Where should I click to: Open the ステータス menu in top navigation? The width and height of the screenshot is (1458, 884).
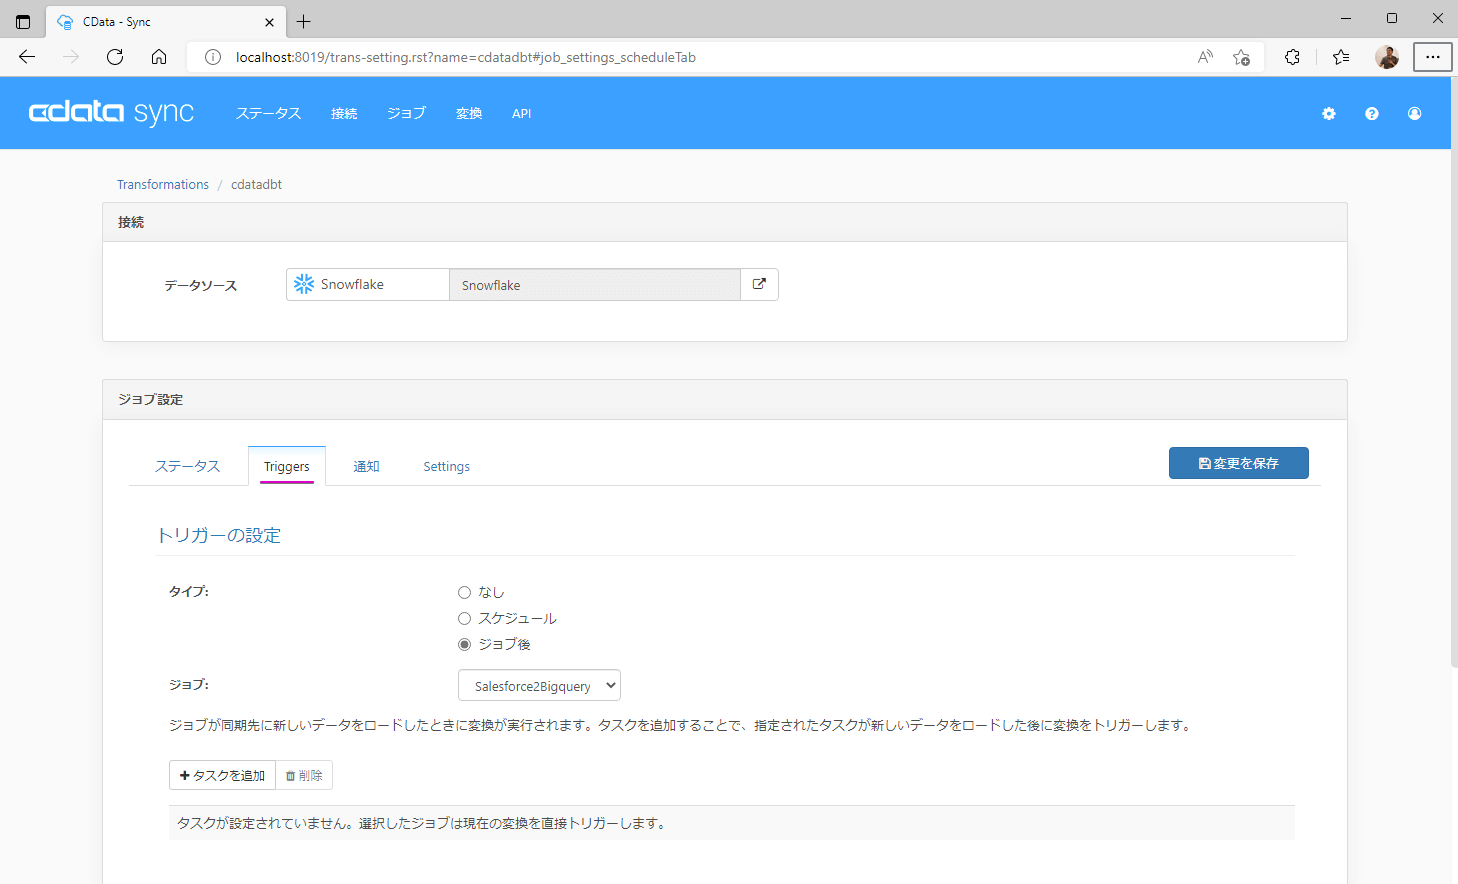click(268, 114)
